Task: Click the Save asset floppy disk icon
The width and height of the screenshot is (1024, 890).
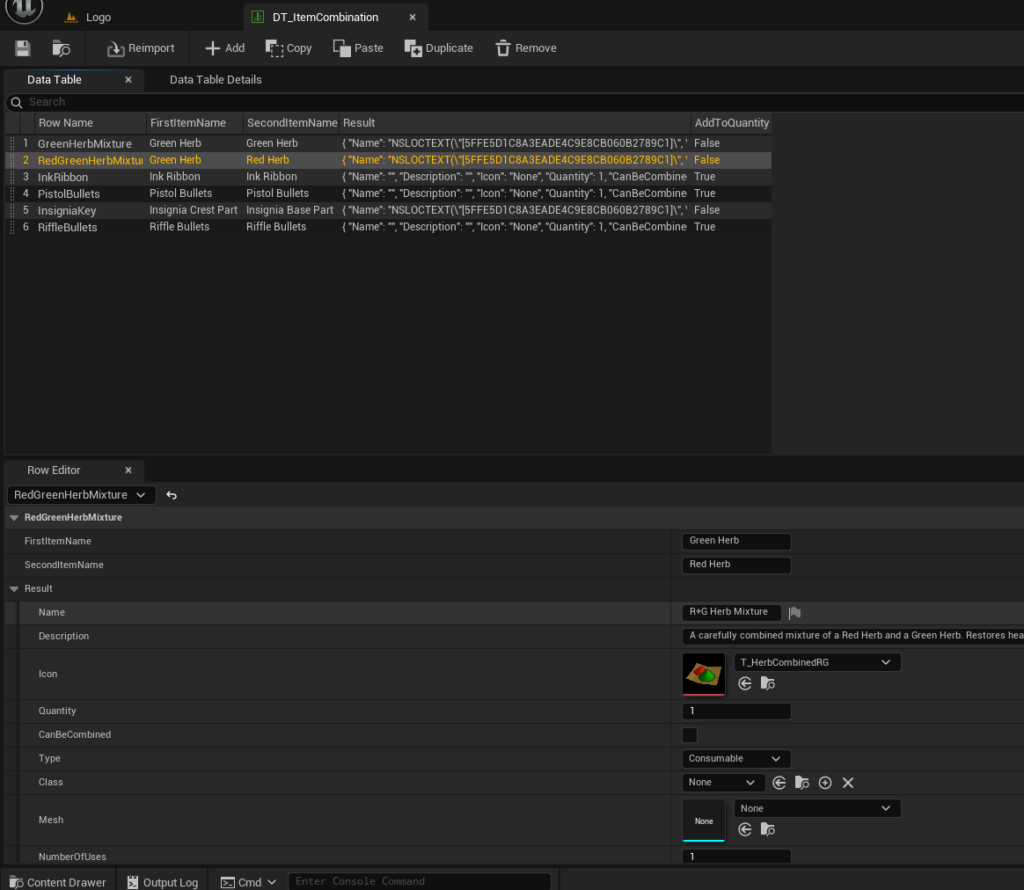Action: tap(22, 48)
